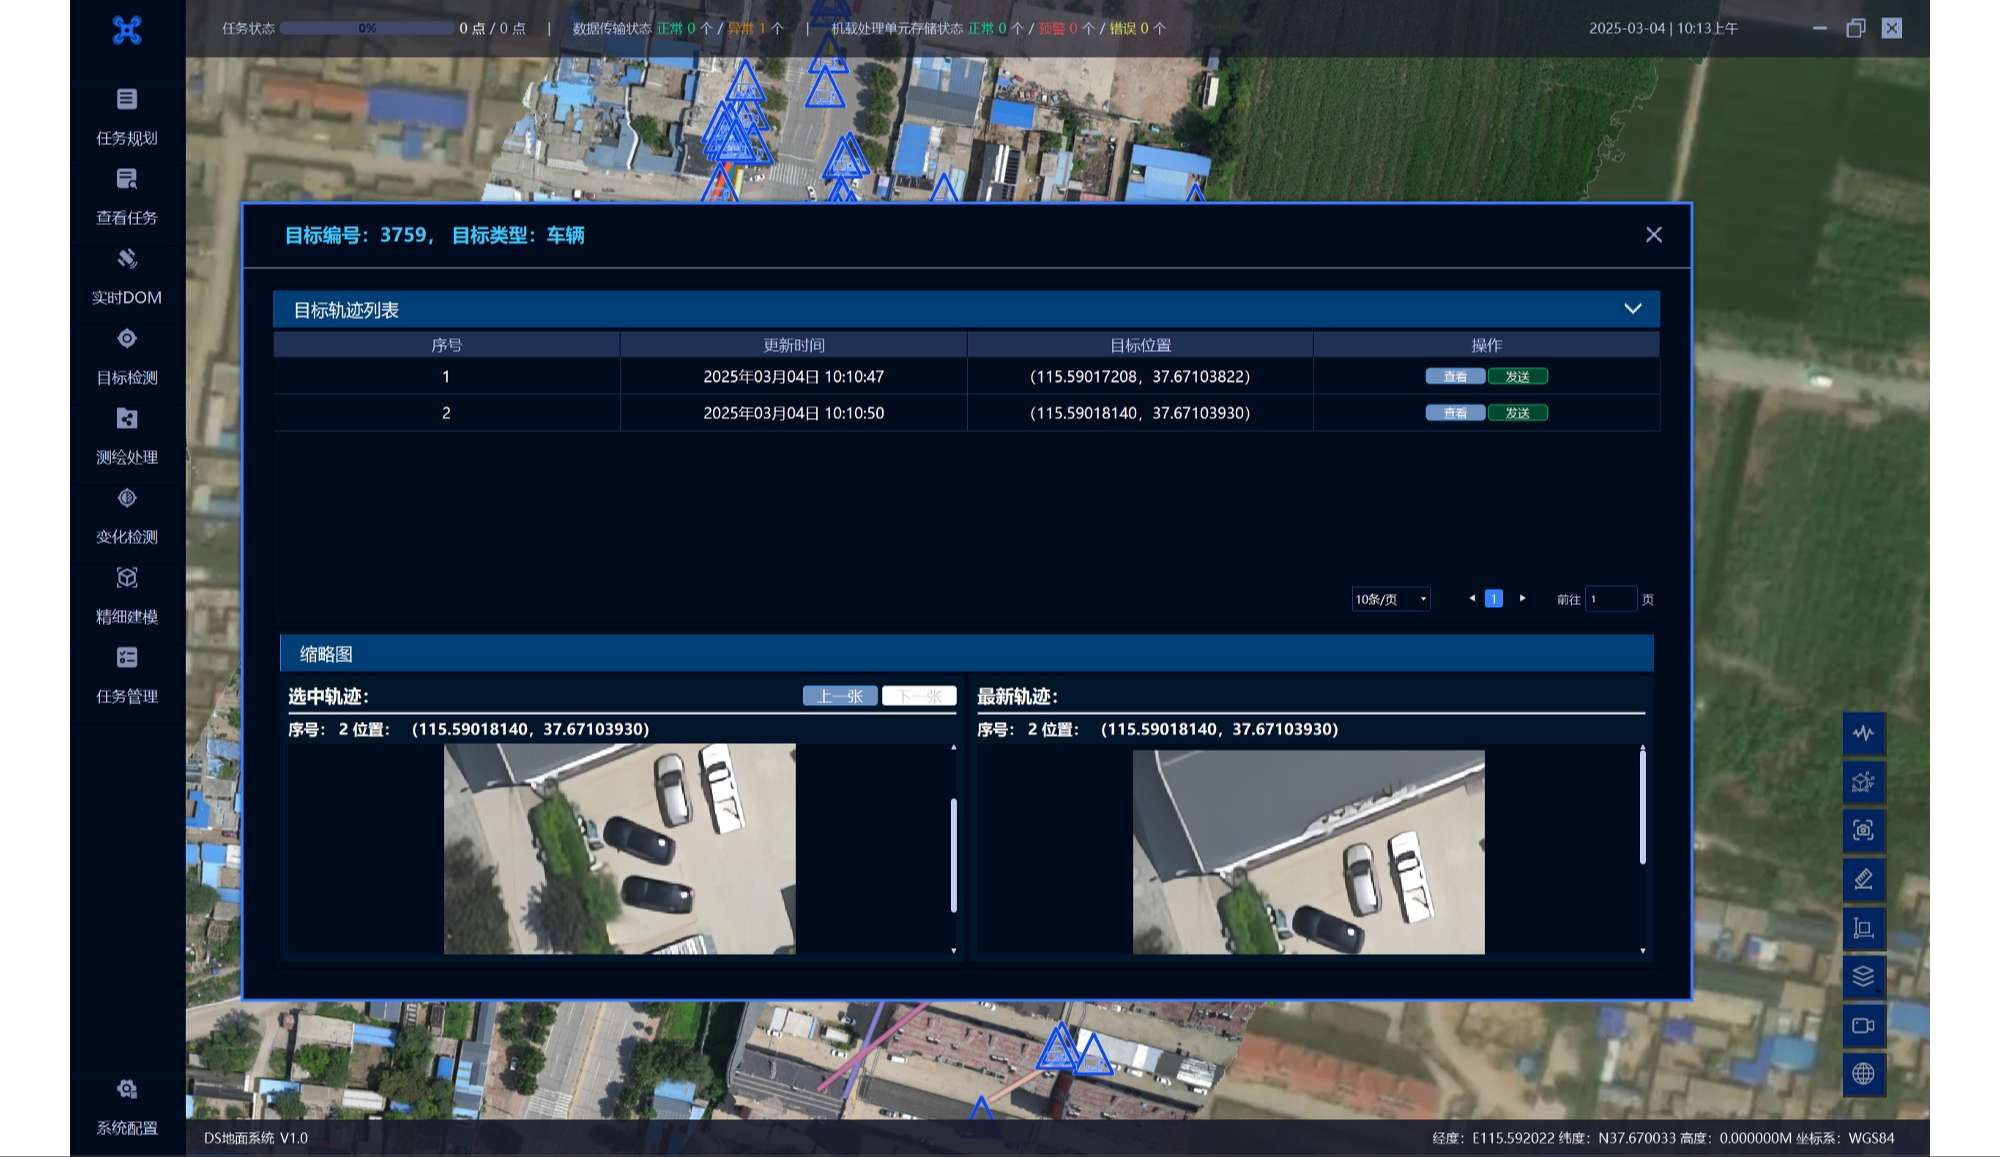Click the globe icon in right toolbar

click(x=1863, y=1074)
